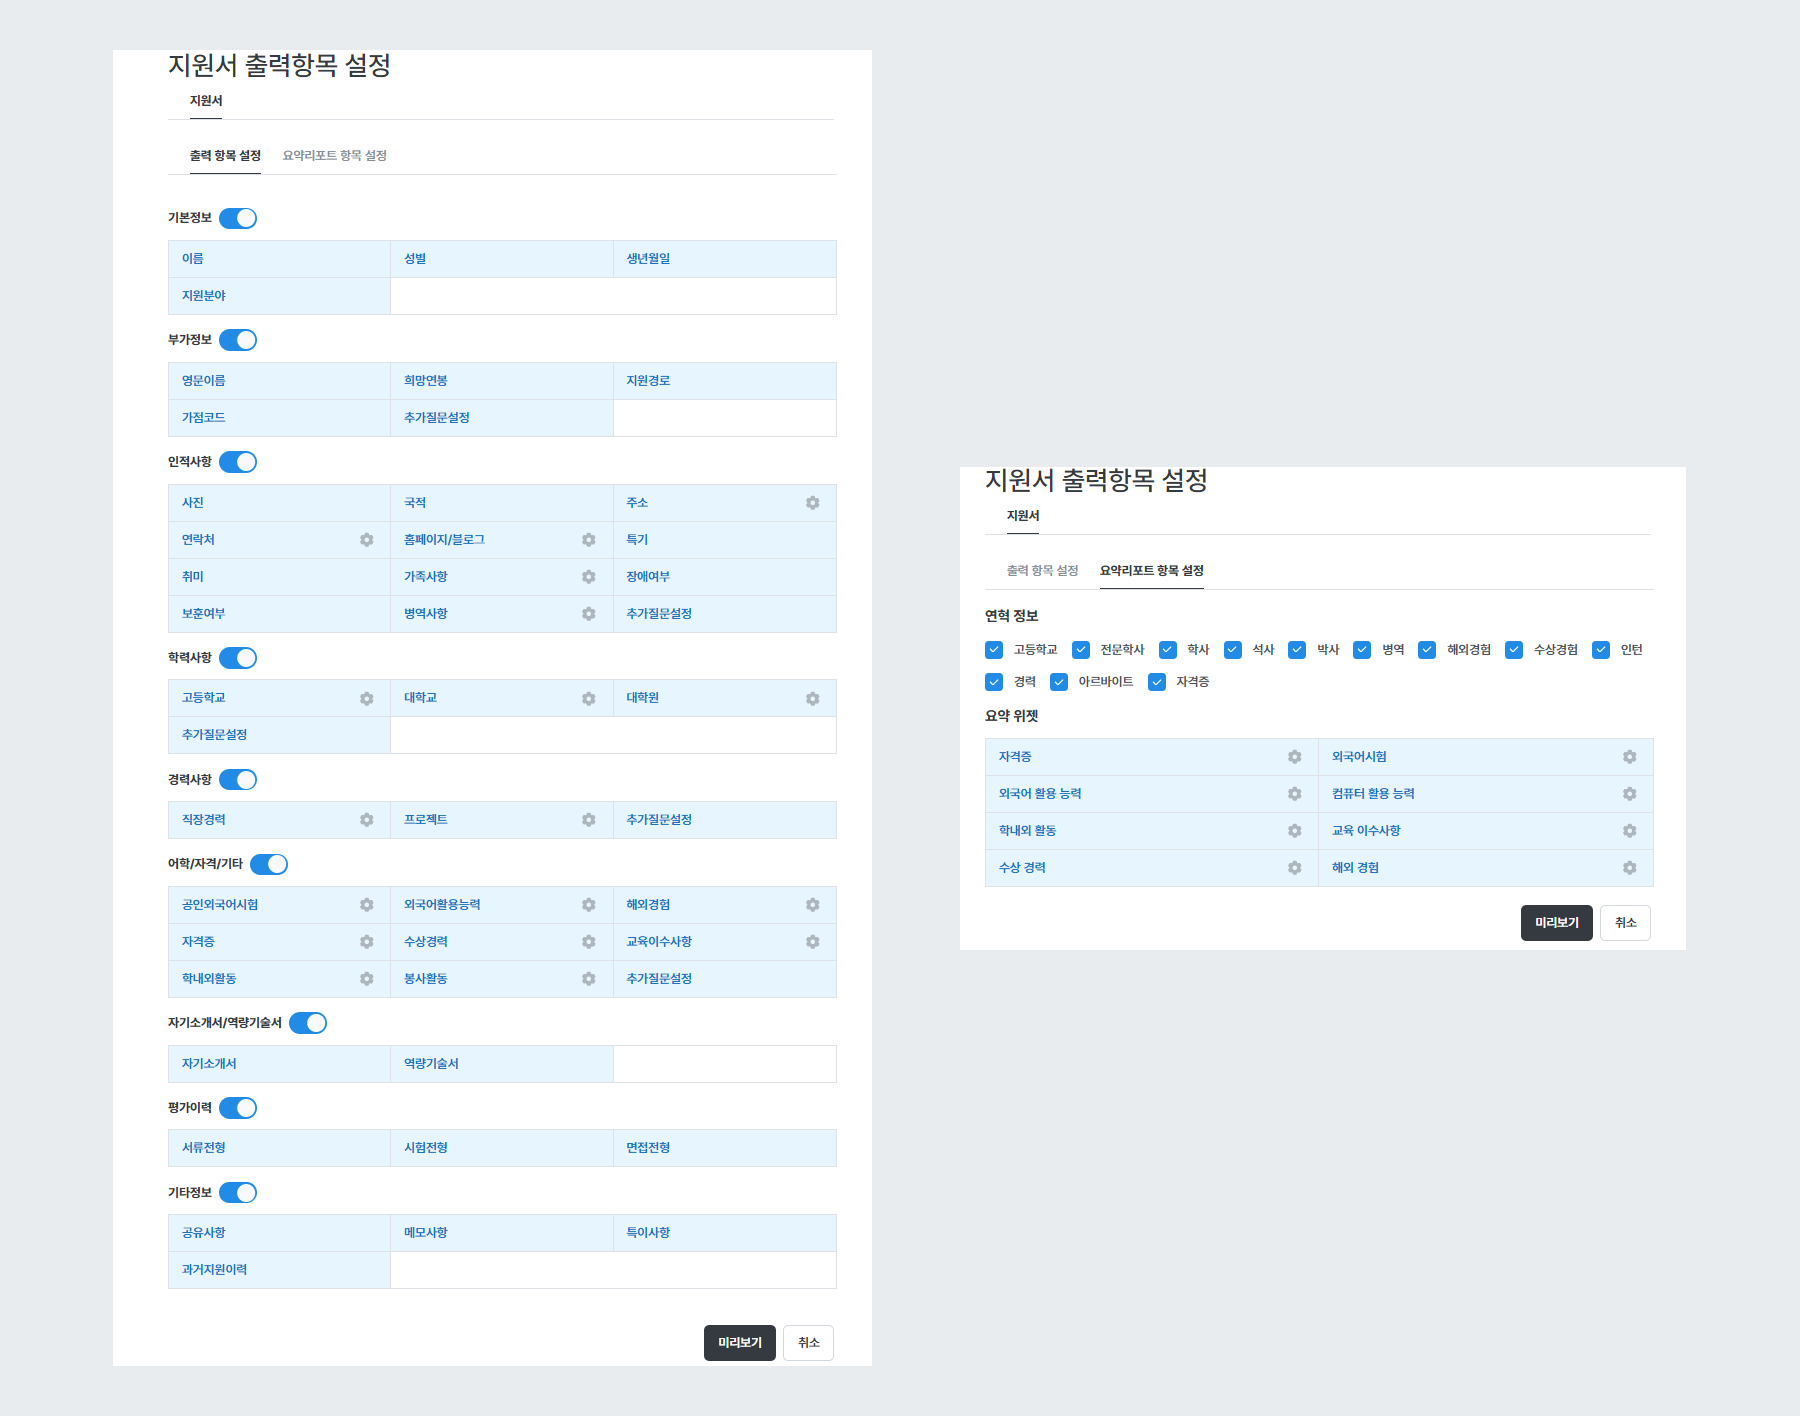The width and height of the screenshot is (1800, 1416).
Task: Select the 메모사항 field cell
Action: tap(502, 1233)
